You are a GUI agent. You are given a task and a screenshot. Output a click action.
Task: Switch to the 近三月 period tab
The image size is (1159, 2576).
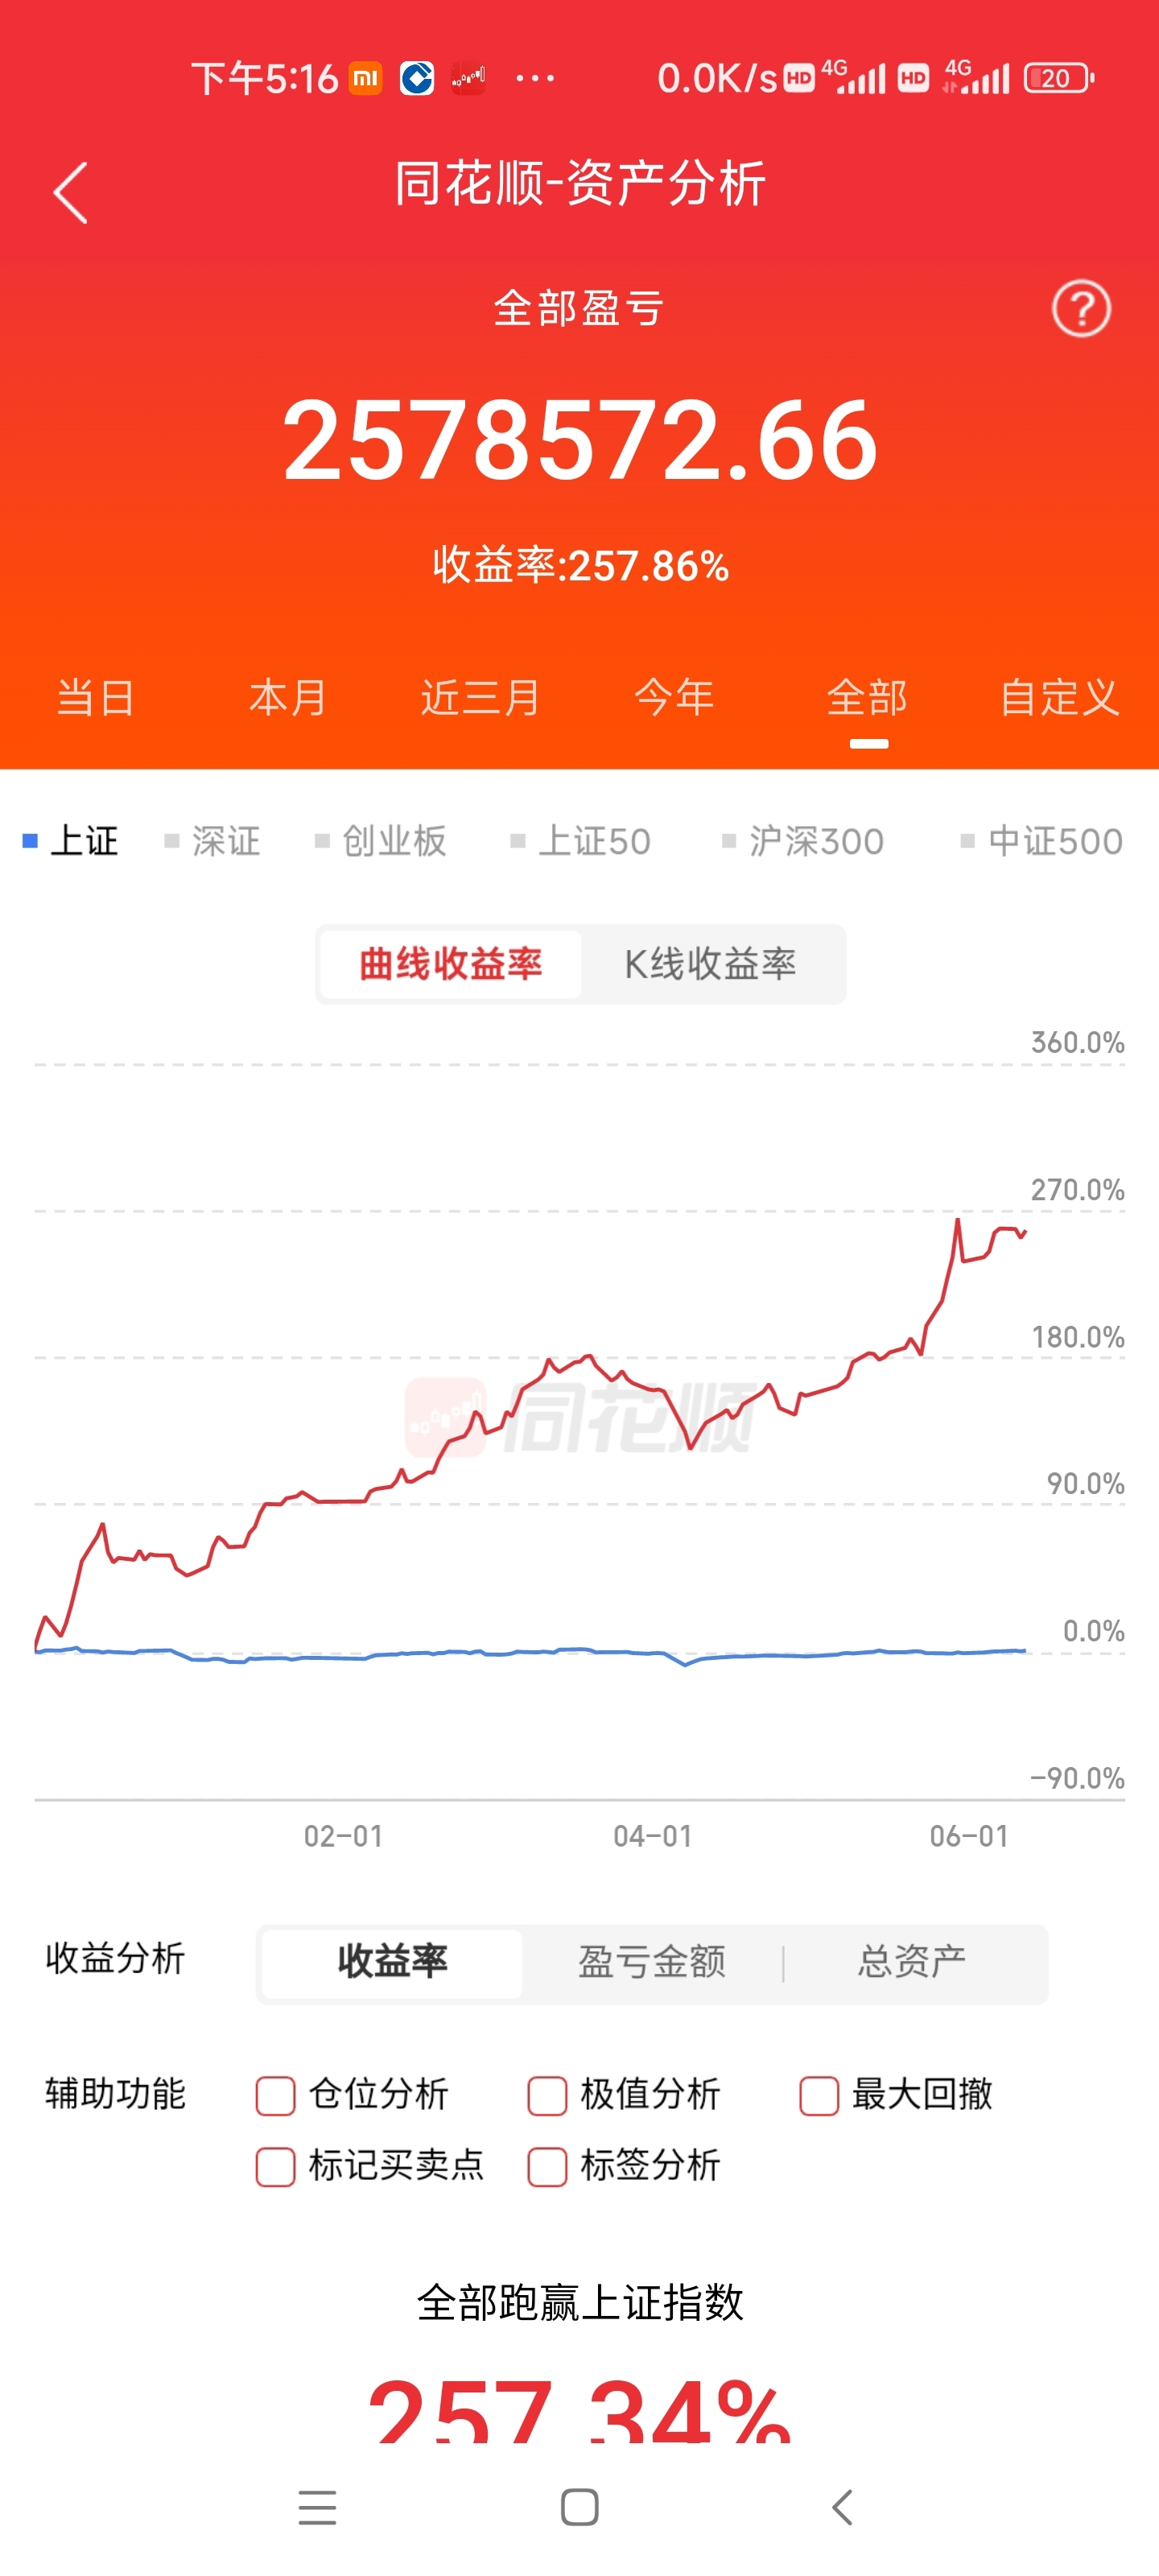click(x=481, y=697)
